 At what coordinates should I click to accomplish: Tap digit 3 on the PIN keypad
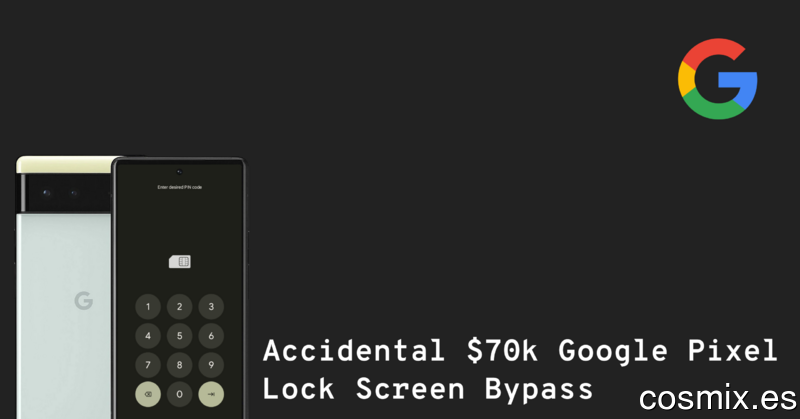pyautogui.click(x=211, y=307)
